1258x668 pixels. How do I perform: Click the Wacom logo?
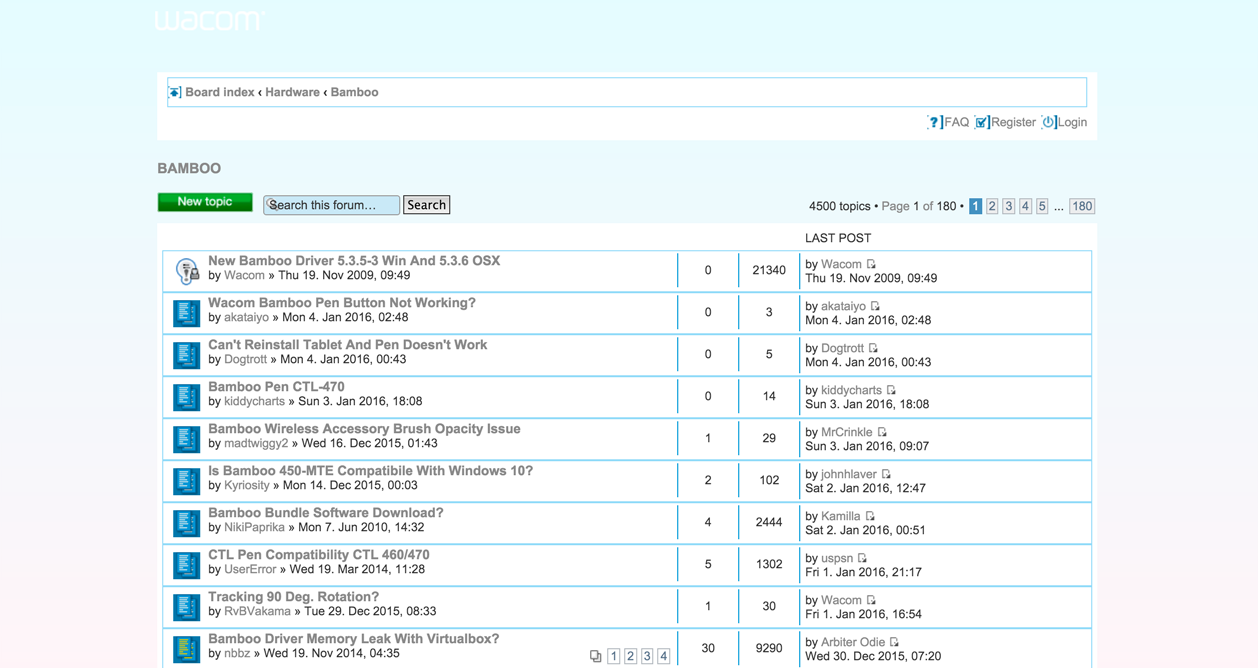[x=209, y=20]
